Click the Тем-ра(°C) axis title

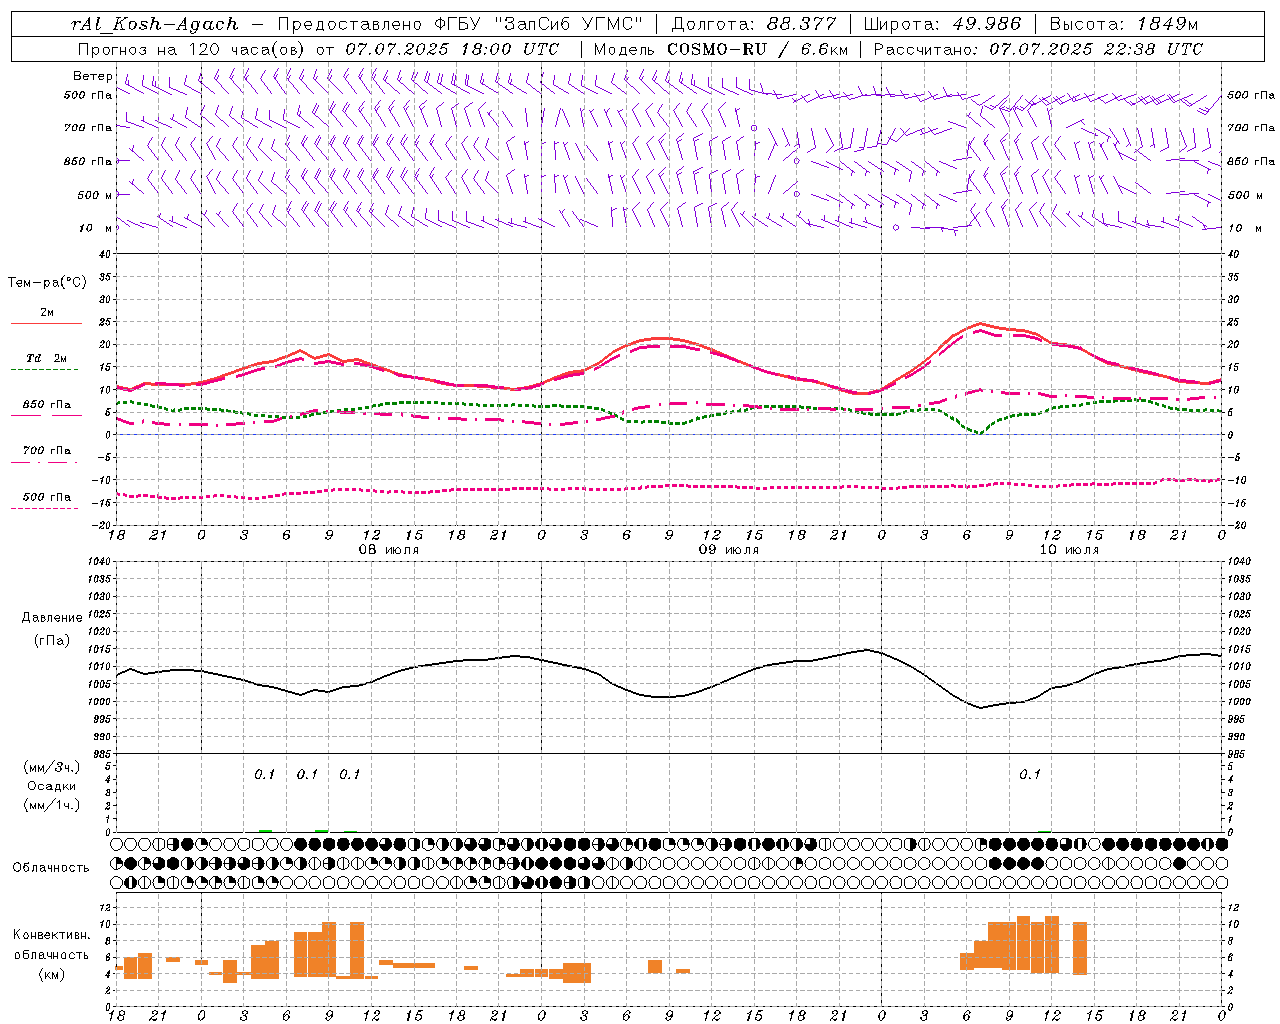coord(47,283)
